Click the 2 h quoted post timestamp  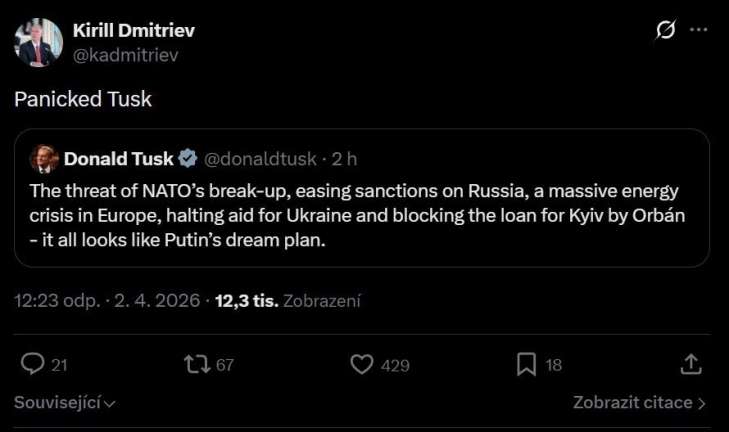pos(345,158)
